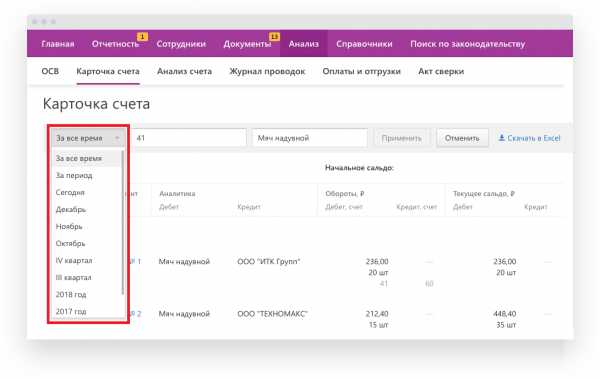Click the account number field with 41
The image size is (600, 379).
(x=188, y=138)
